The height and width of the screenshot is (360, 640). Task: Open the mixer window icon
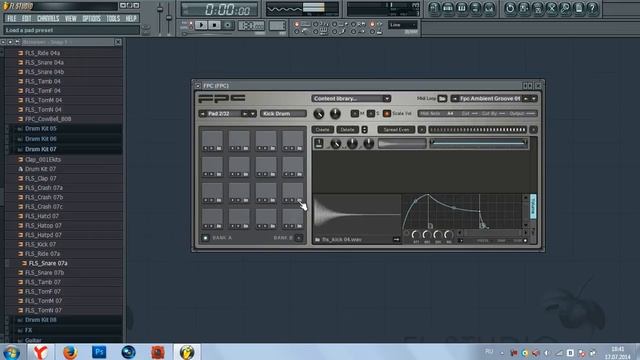489,8
